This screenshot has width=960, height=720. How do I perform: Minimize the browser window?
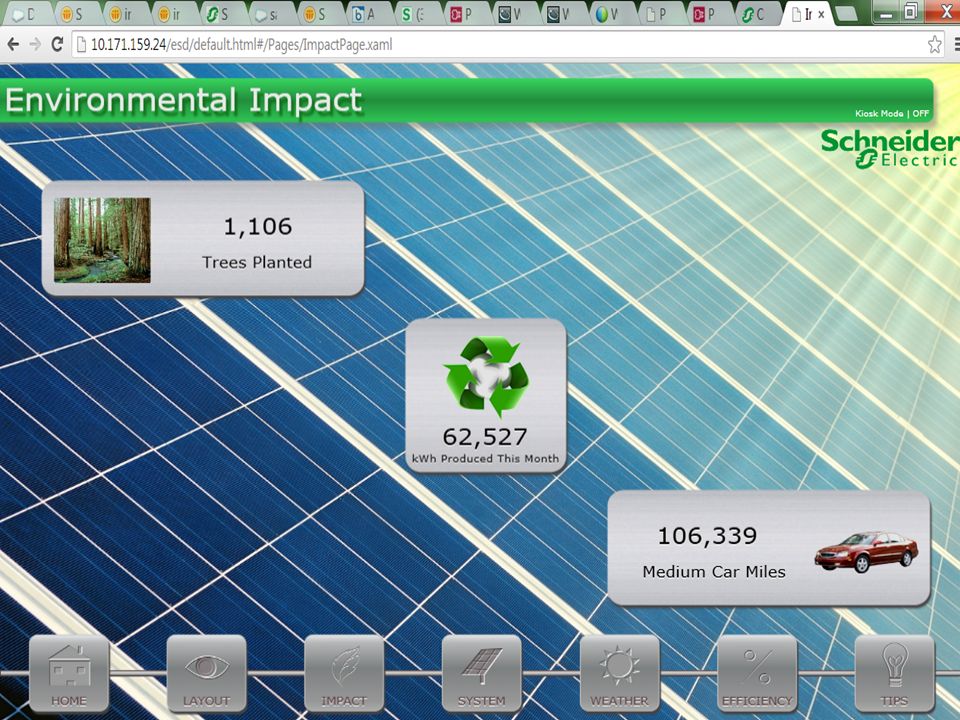coord(885,13)
